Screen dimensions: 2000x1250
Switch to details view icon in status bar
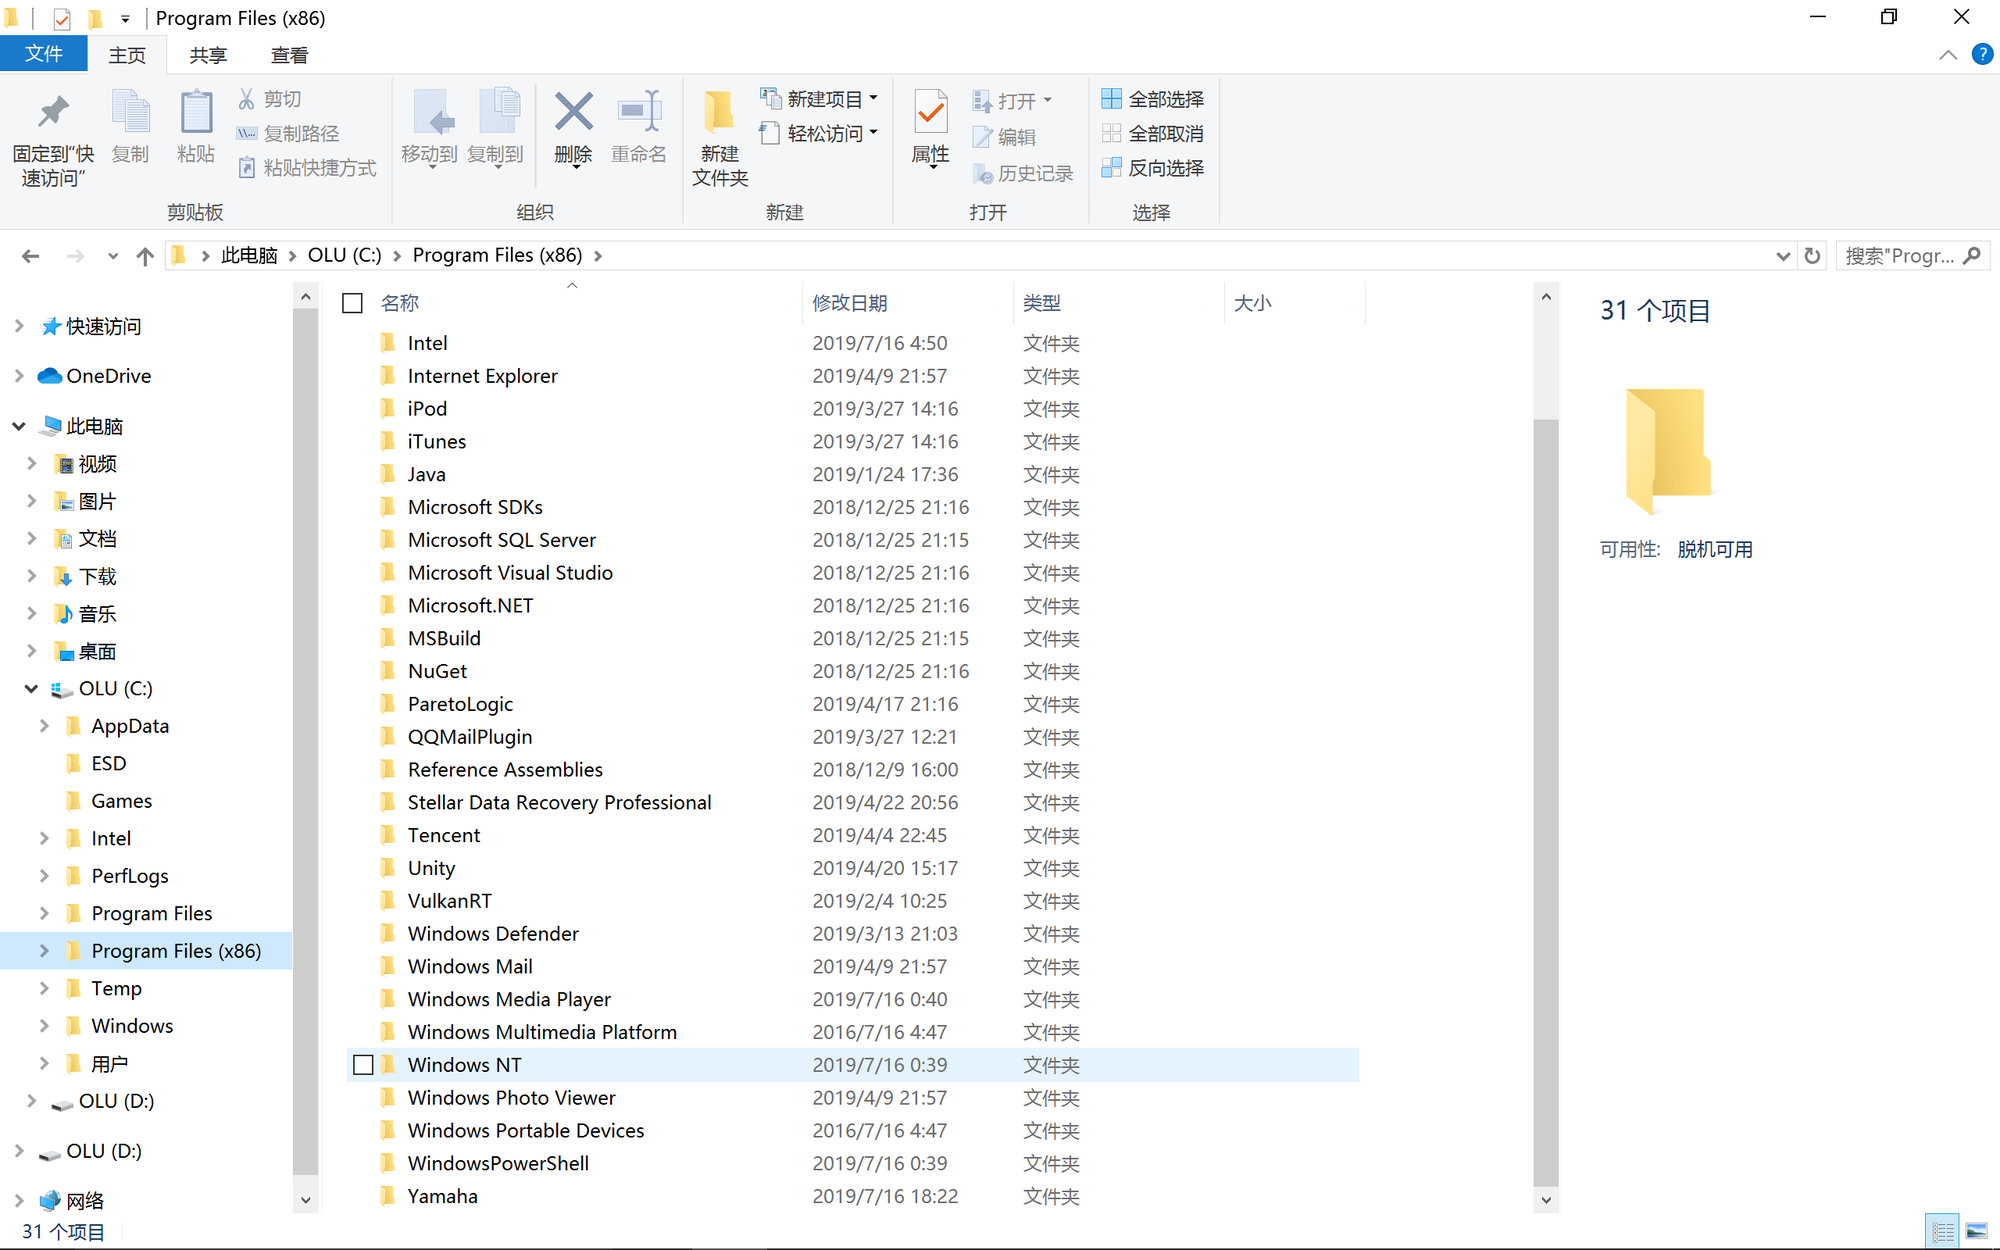(1943, 1231)
